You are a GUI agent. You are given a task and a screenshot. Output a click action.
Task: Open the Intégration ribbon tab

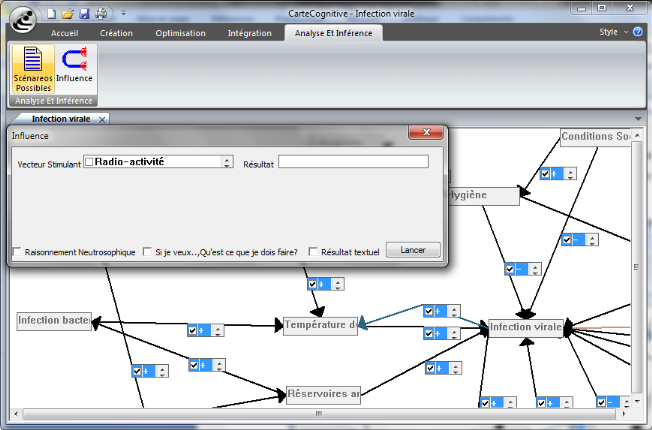[x=249, y=33]
